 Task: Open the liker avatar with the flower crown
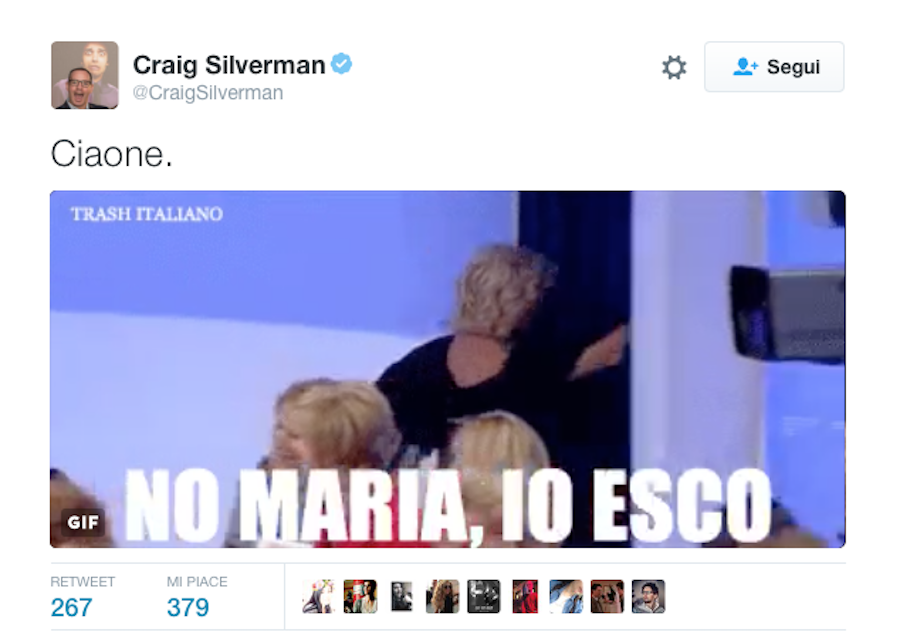point(319,596)
